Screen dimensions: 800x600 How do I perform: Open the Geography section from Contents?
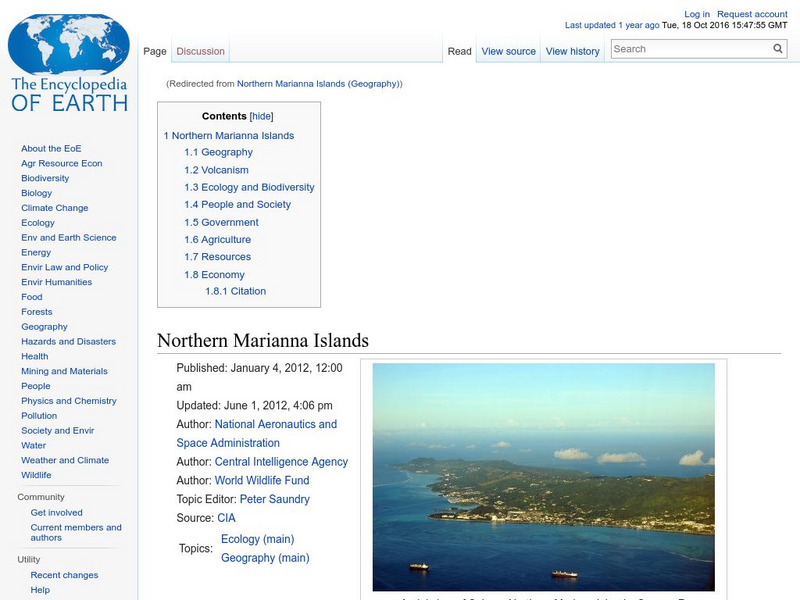[x=227, y=152]
